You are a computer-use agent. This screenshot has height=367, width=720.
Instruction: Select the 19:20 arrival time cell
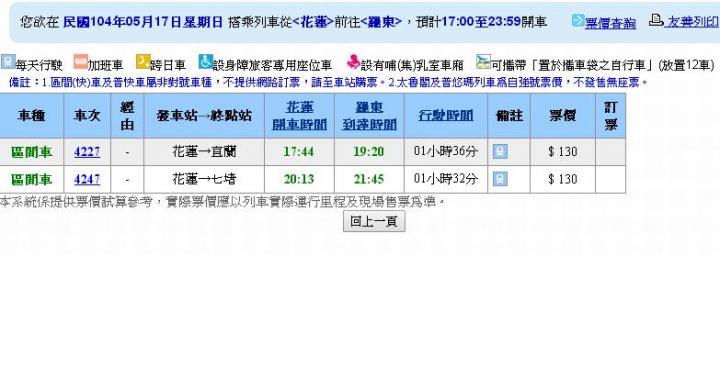pyautogui.click(x=369, y=152)
